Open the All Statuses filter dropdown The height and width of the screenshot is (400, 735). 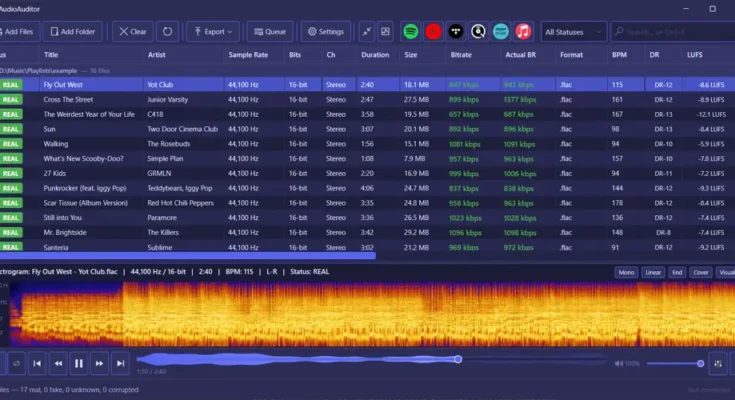(573, 32)
